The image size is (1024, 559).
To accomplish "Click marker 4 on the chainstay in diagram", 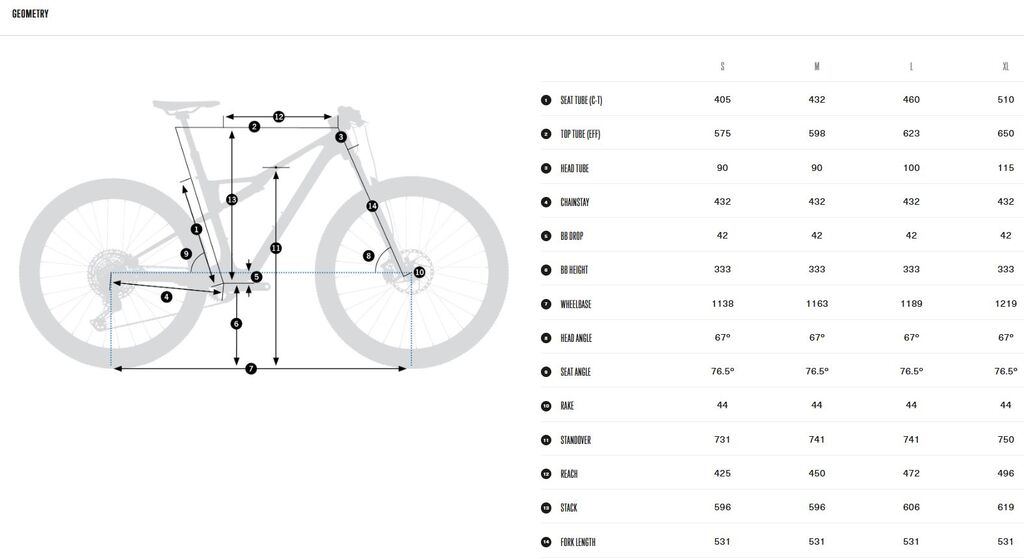I will [166, 297].
